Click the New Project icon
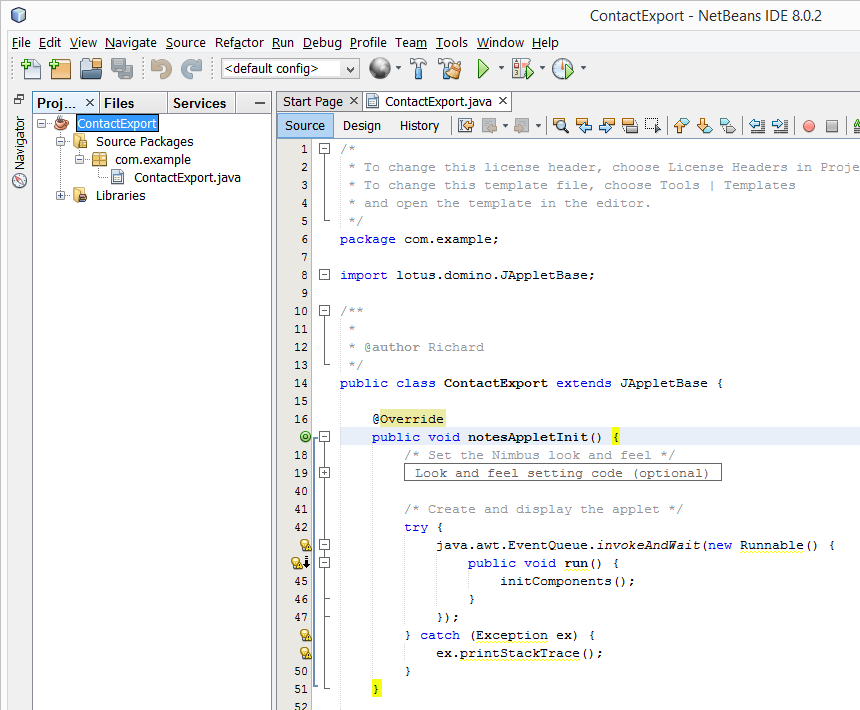The image size is (860, 710). 61,69
